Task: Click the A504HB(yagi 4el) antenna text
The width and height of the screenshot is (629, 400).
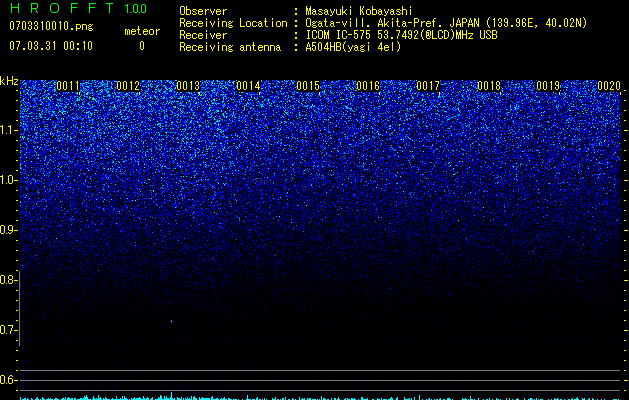Action: point(353,47)
